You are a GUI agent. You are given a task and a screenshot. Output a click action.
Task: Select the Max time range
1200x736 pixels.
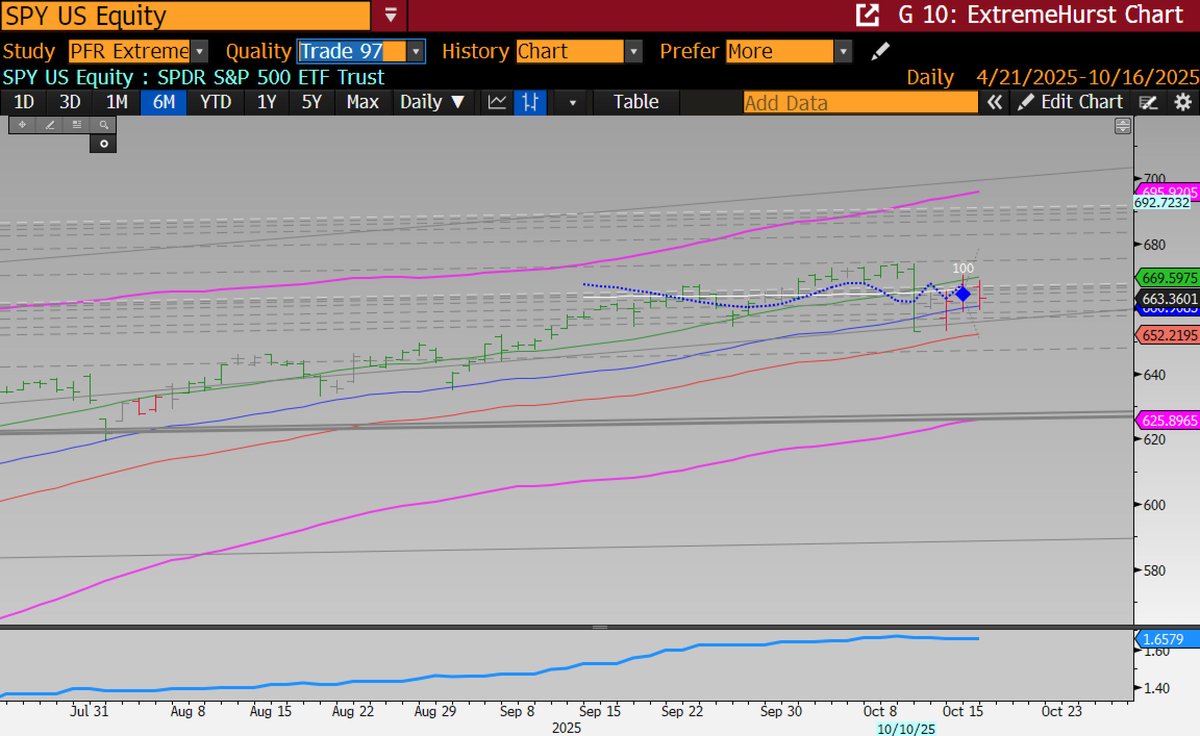362,101
